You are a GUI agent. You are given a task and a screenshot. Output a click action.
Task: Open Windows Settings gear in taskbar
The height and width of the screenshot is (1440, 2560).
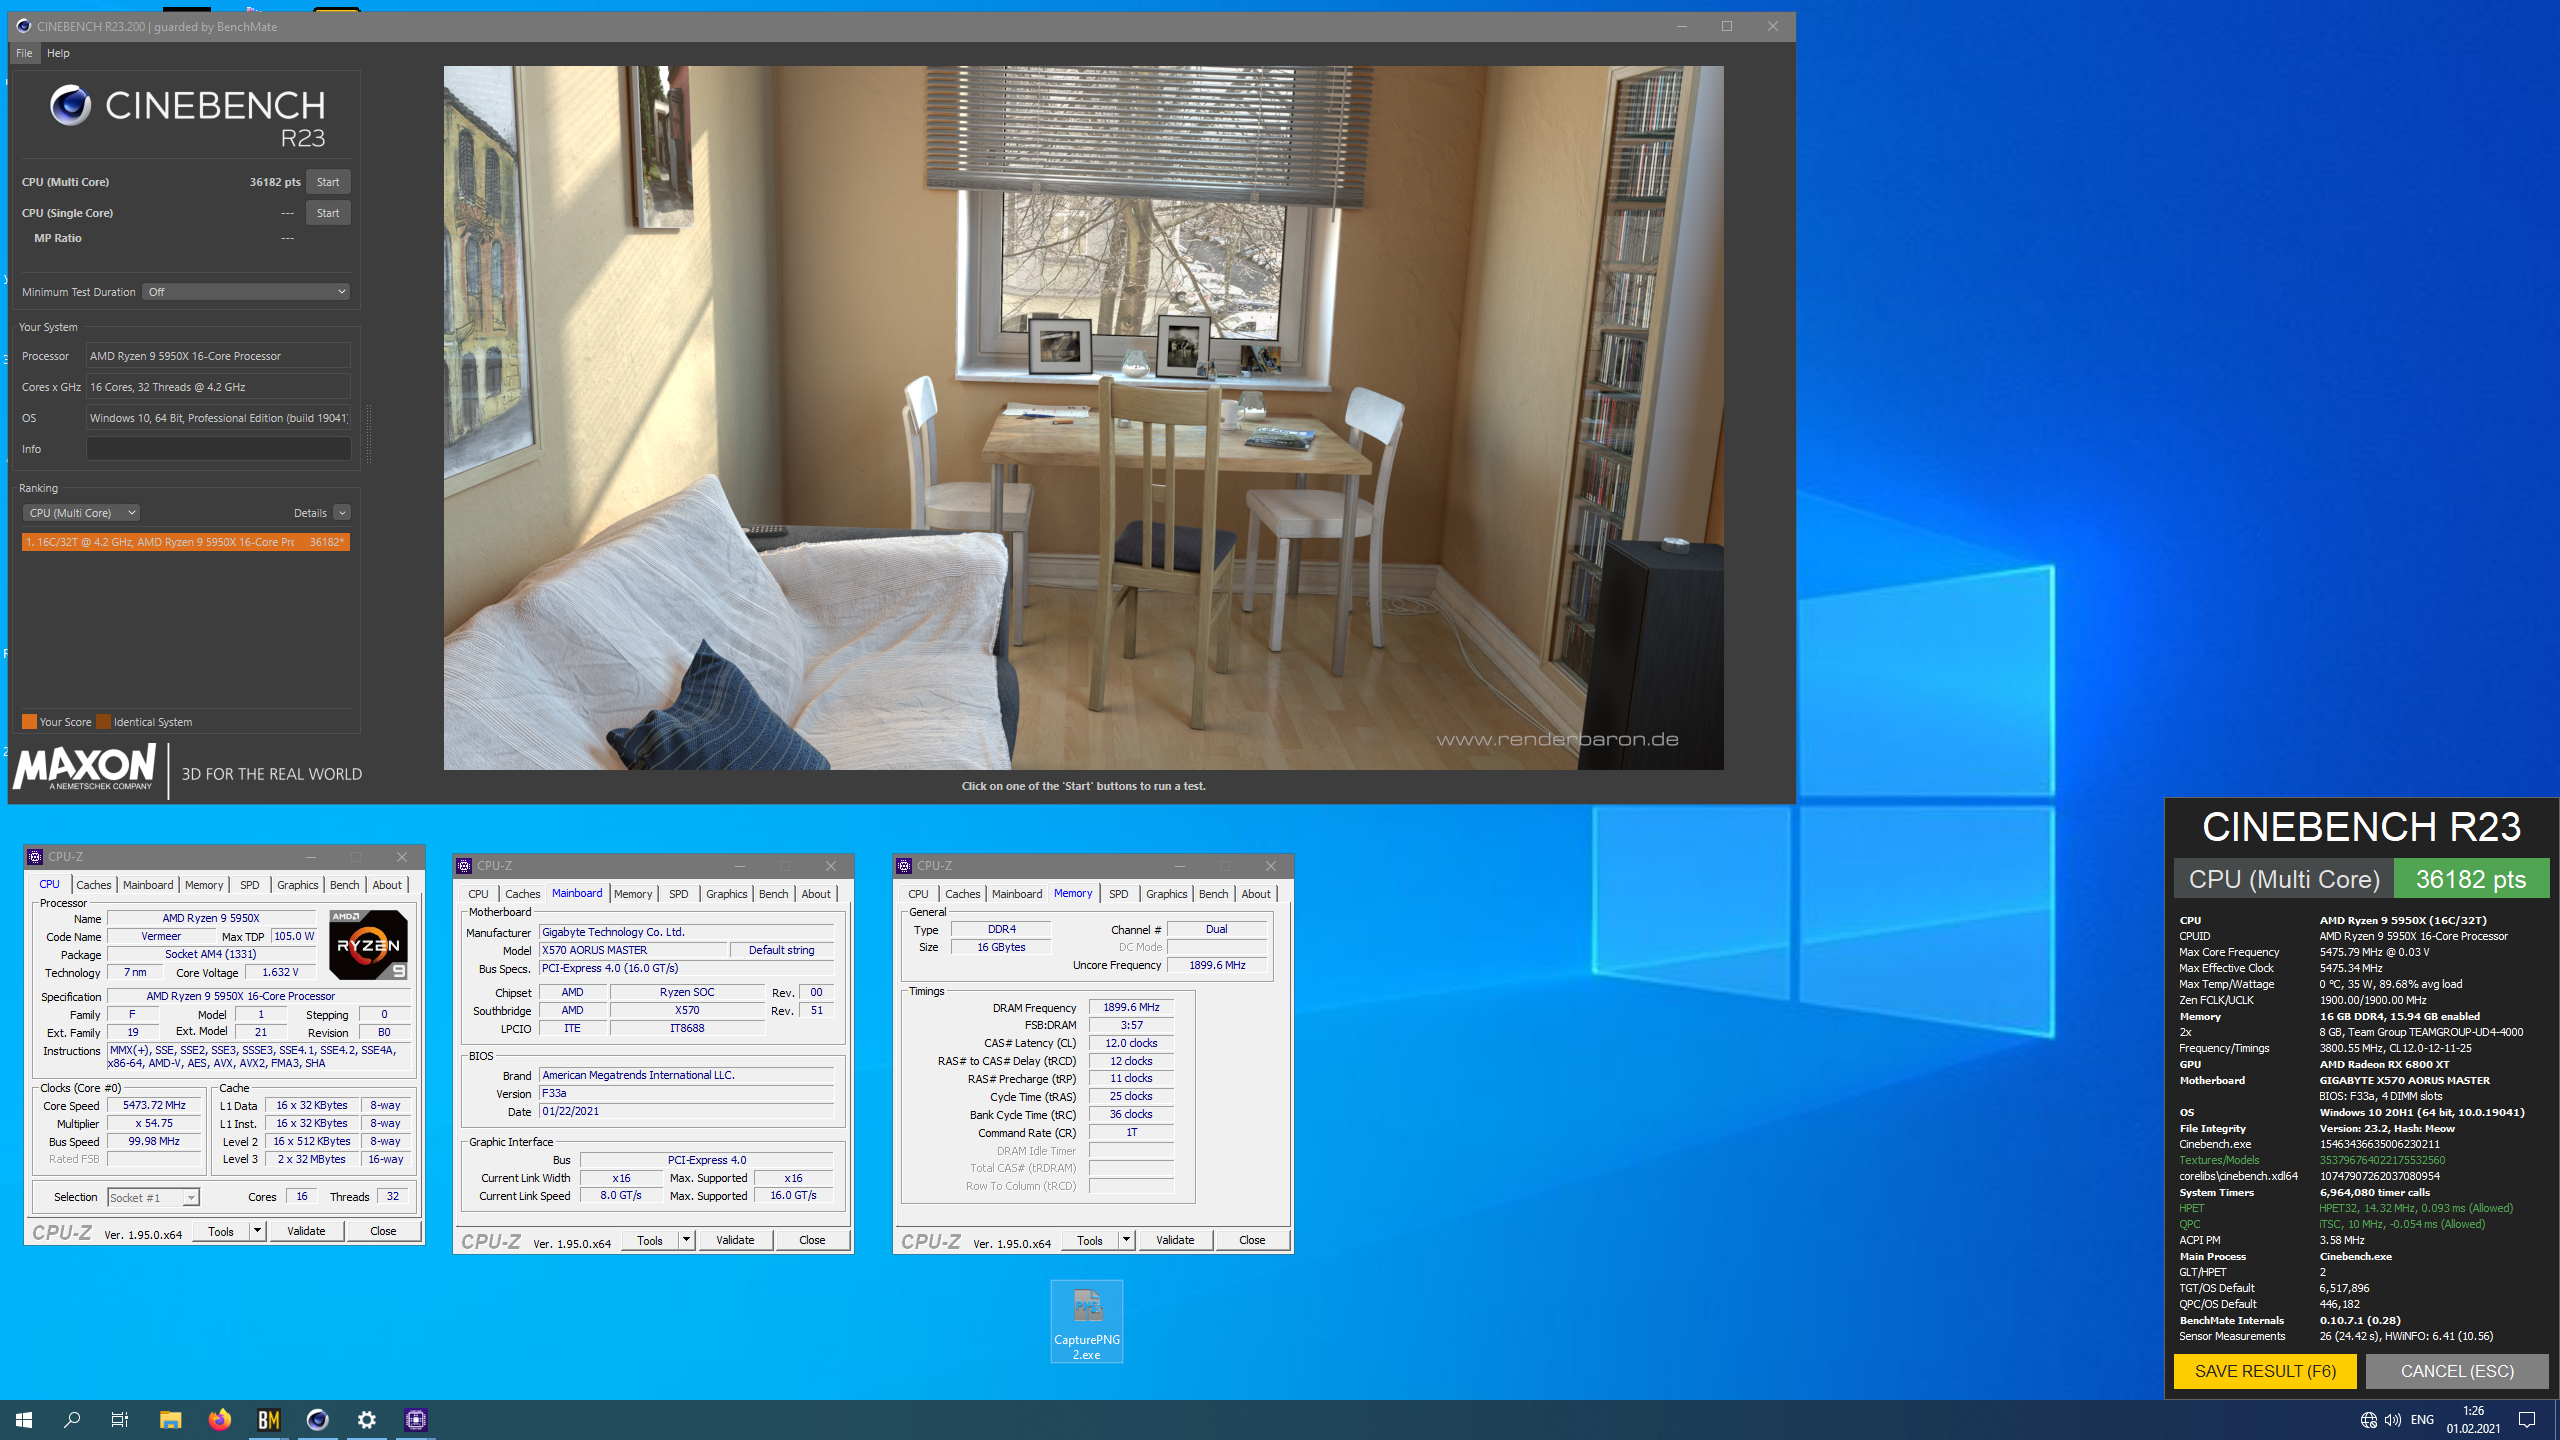coord(366,1419)
